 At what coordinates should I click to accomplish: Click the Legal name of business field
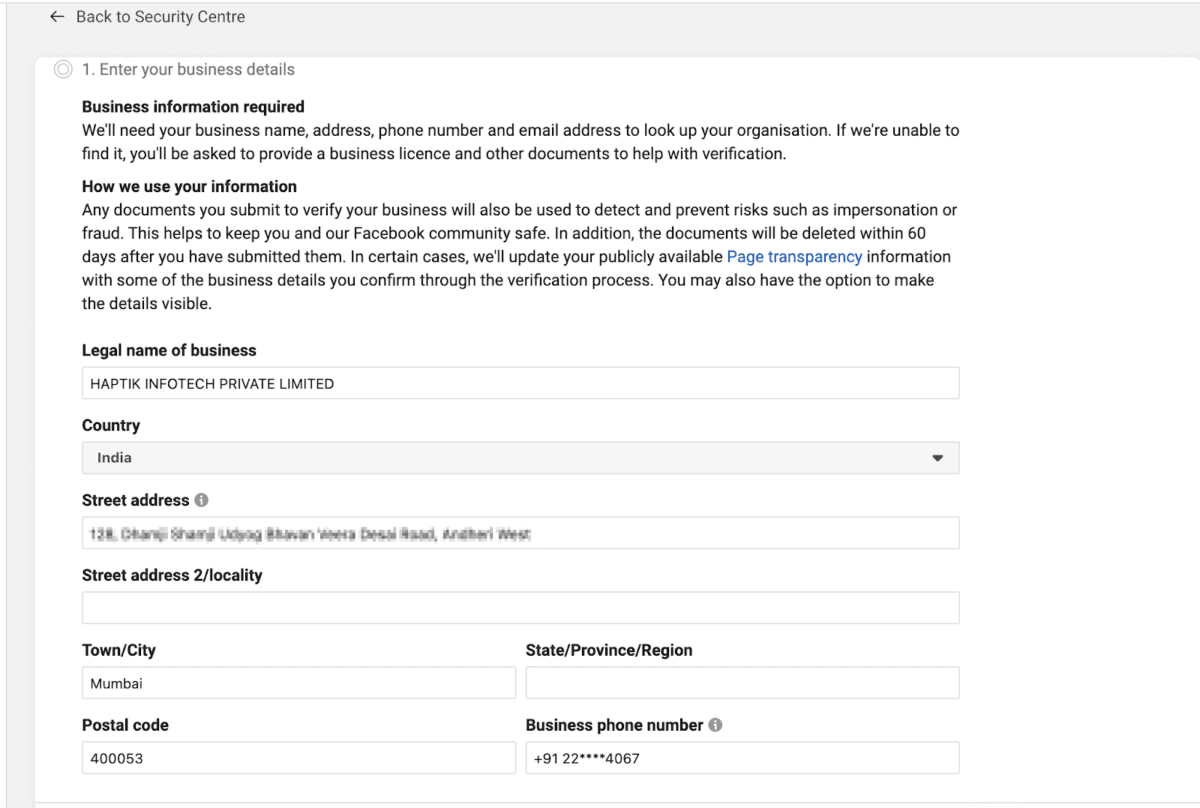pyautogui.click(x=520, y=383)
